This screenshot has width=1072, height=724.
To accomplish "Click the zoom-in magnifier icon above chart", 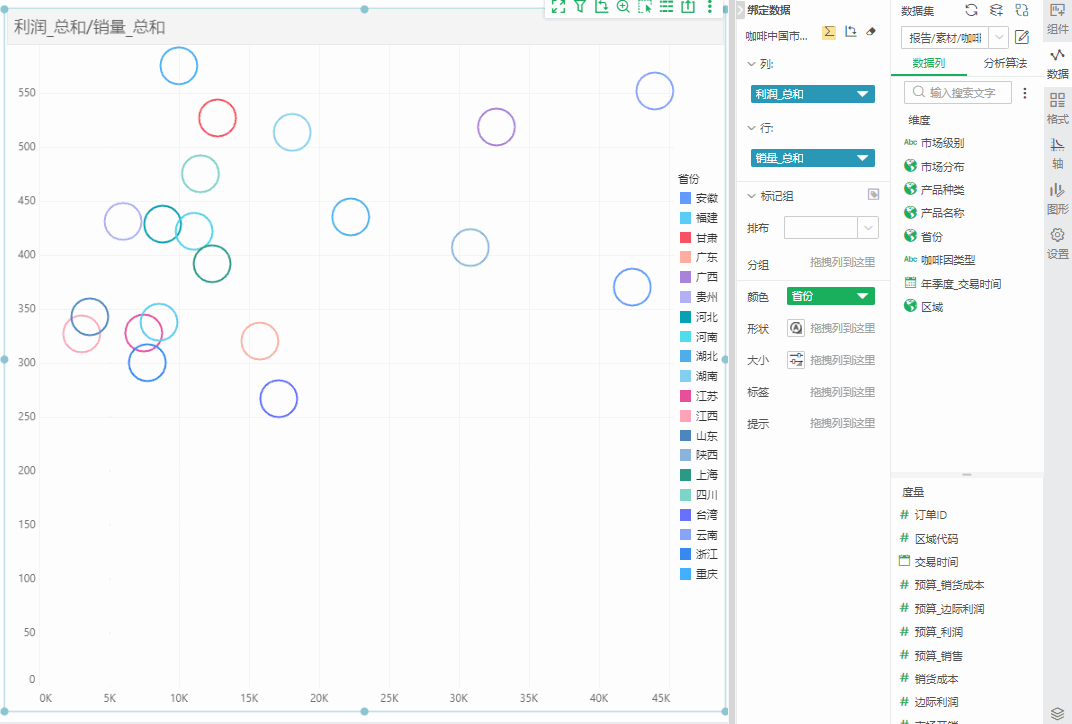I will pyautogui.click(x=623, y=6).
